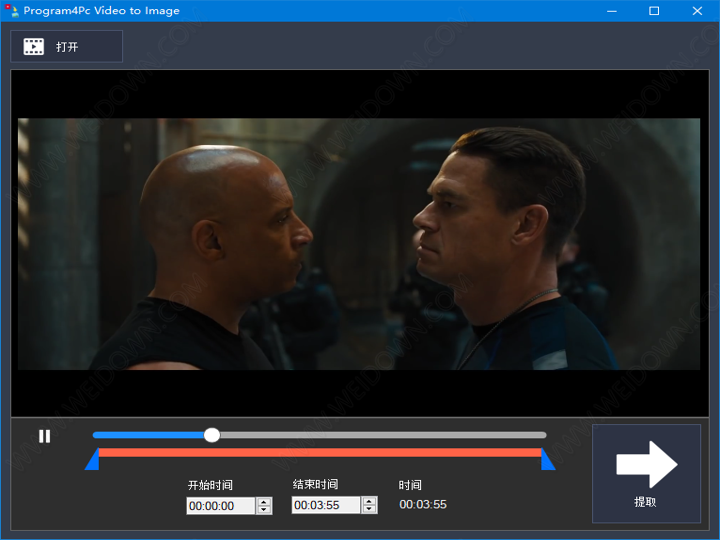This screenshot has height=540, width=720.
Task: Maximize the Program4Pc Video to Image window
Action: coord(654,11)
